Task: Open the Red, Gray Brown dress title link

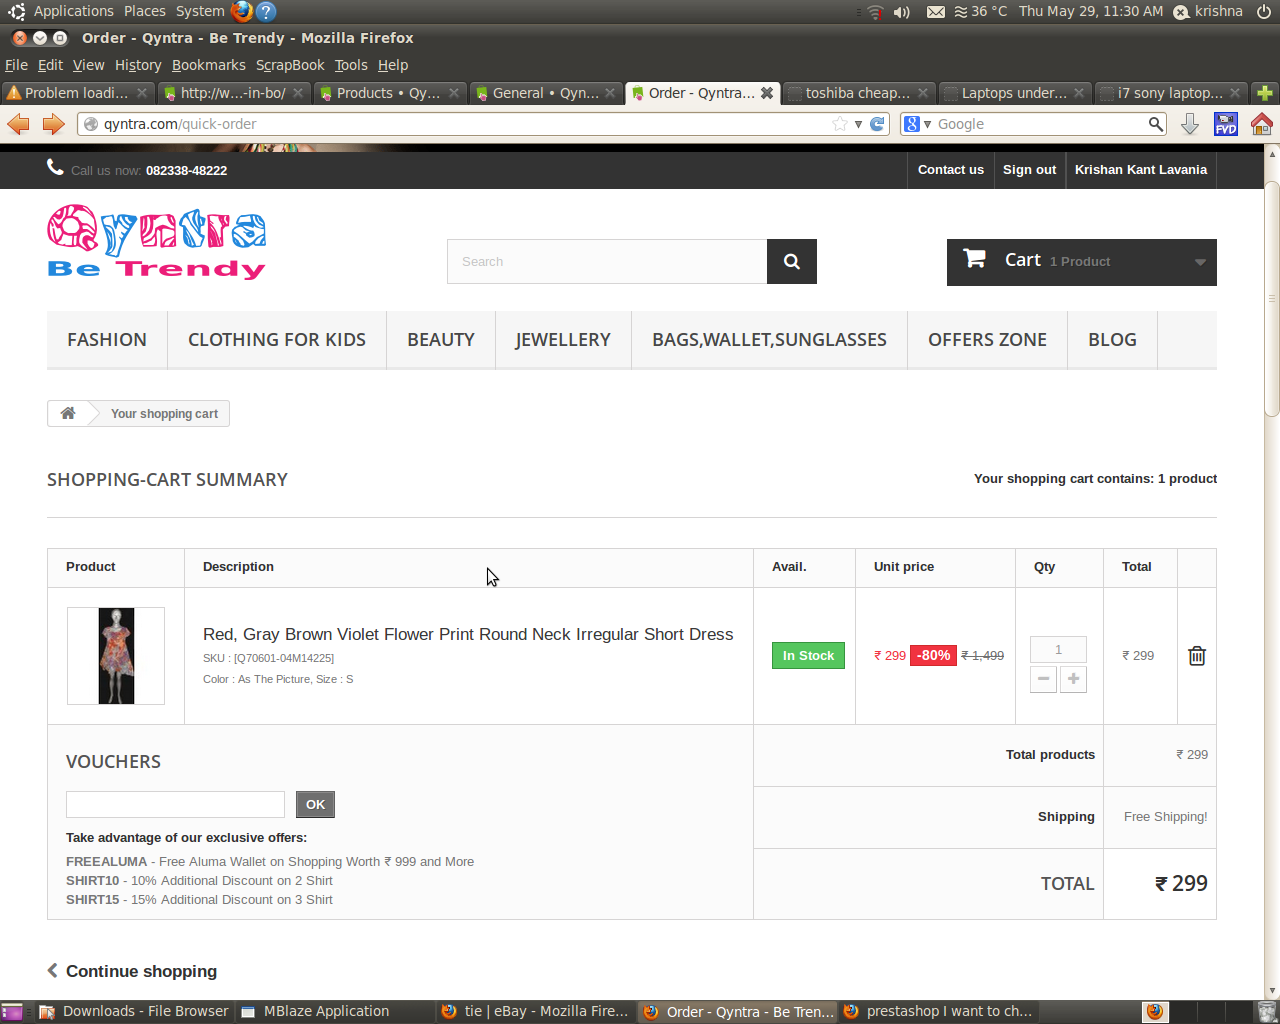Action: click(x=468, y=634)
